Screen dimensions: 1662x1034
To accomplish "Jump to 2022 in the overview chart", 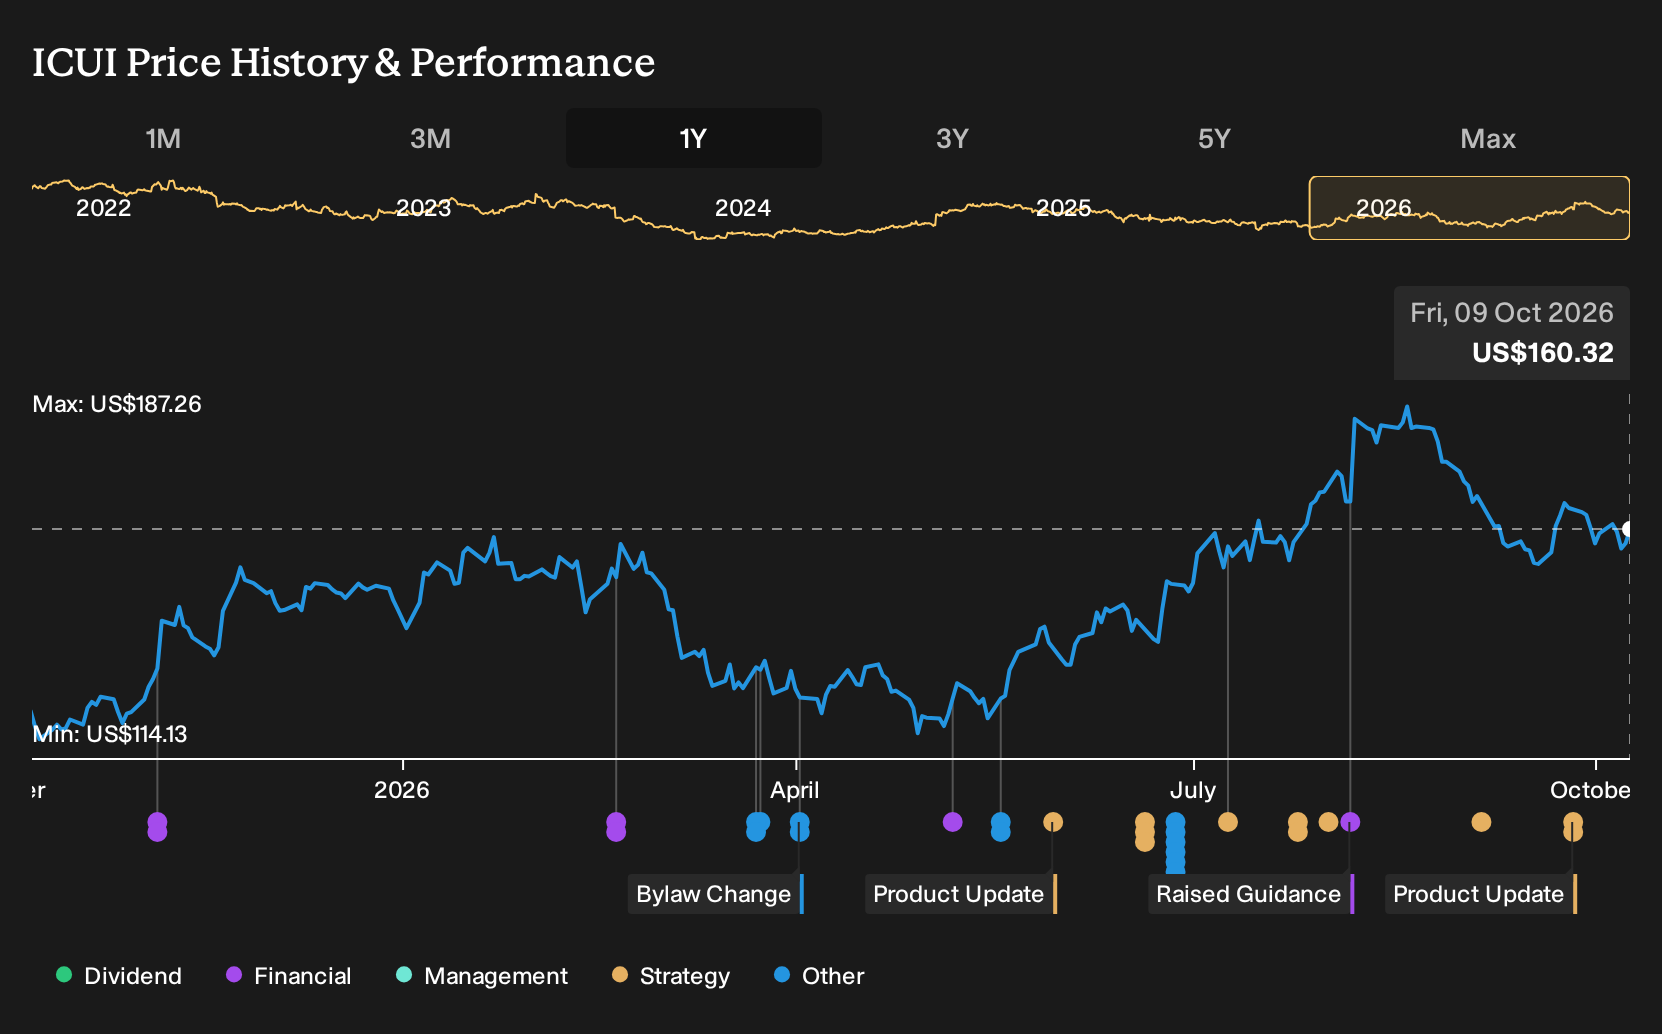I will (x=104, y=208).
